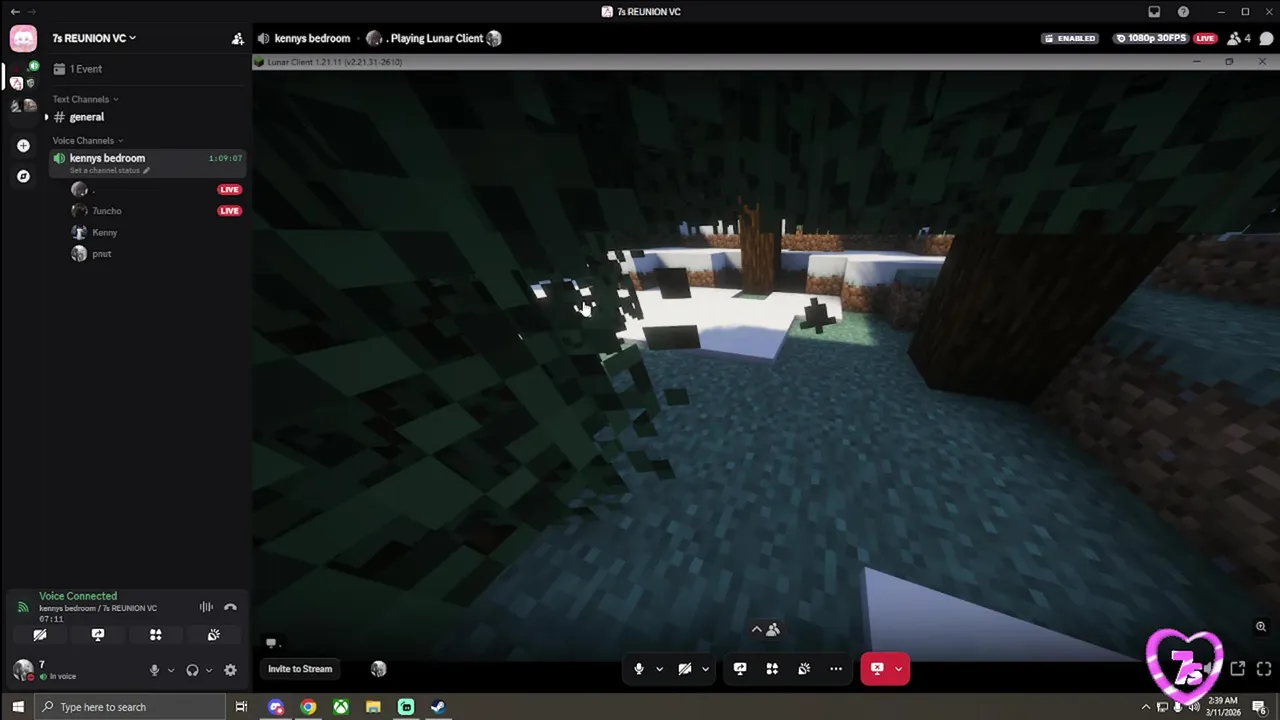1280x720 pixels.
Task: Stop watching stream red button
Action: click(877, 669)
